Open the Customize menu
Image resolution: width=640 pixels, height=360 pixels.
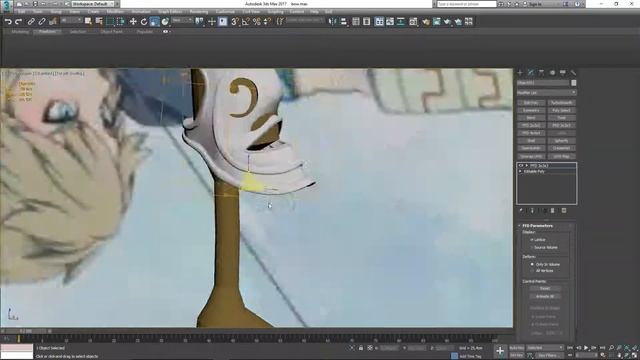point(225,12)
